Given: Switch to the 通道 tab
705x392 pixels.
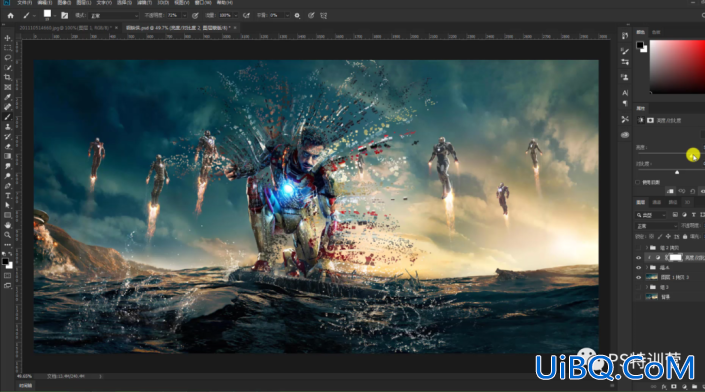Looking at the screenshot, I should pos(656,202).
